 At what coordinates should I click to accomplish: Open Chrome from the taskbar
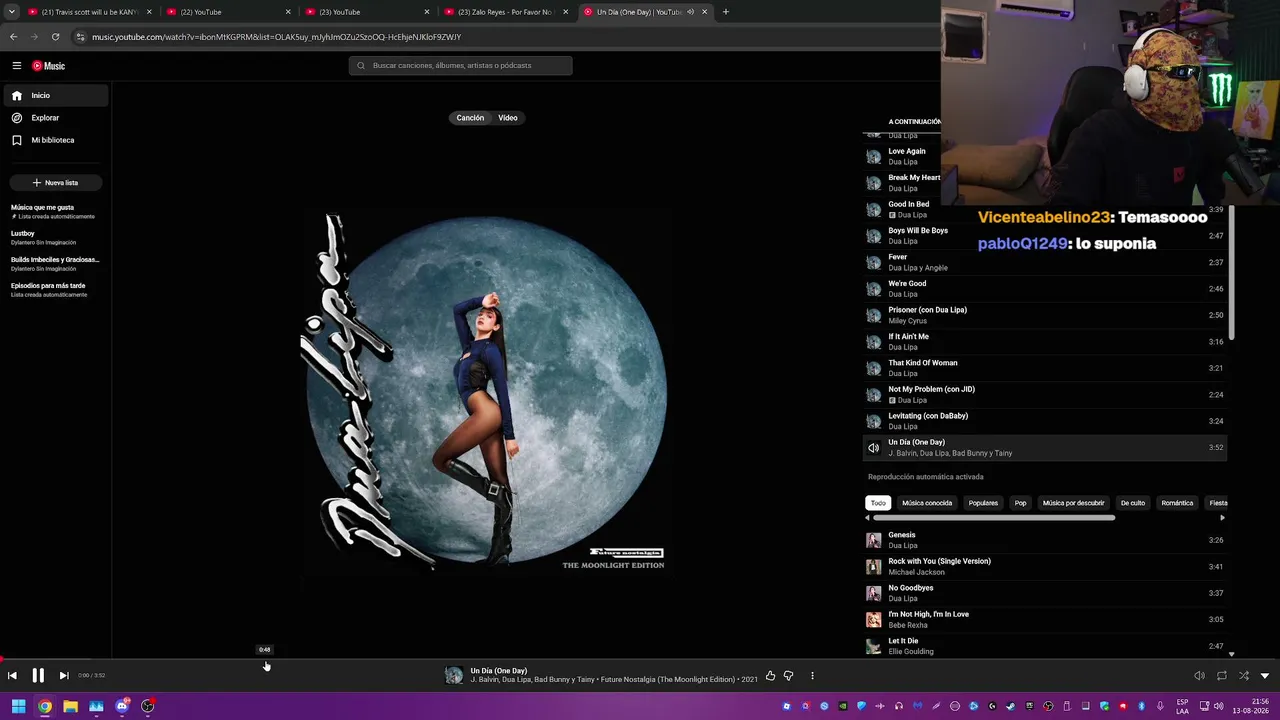click(x=44, y=707)
